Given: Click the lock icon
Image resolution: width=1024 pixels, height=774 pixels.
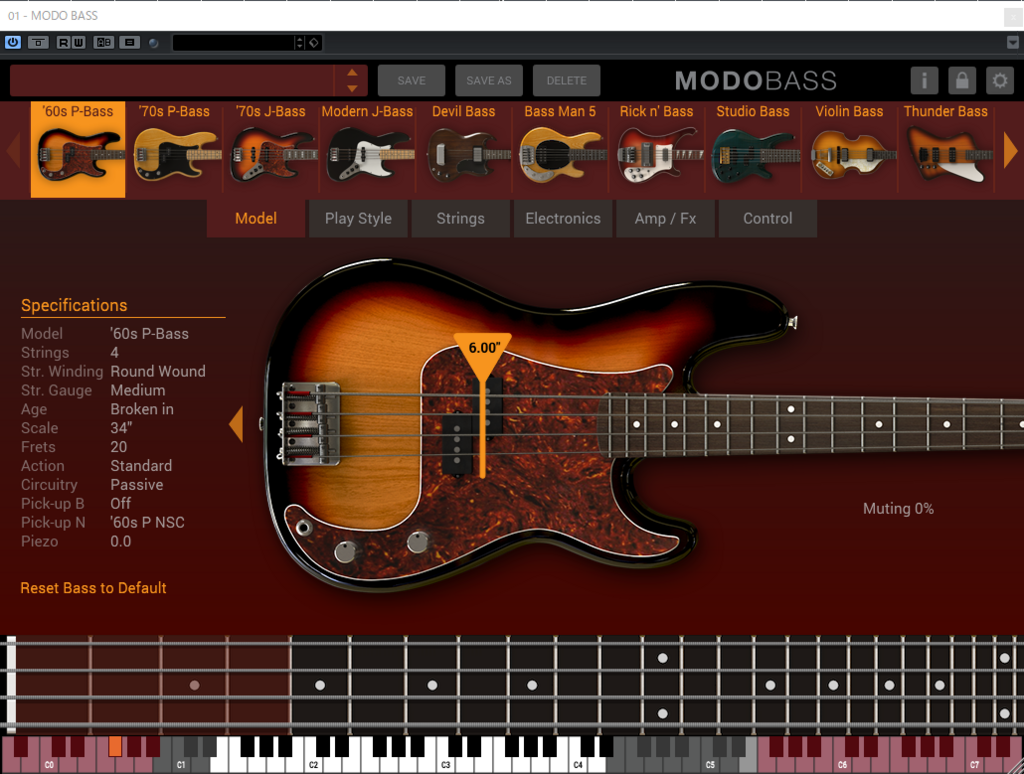Looking at the screenshot, I should click(962, 80).
